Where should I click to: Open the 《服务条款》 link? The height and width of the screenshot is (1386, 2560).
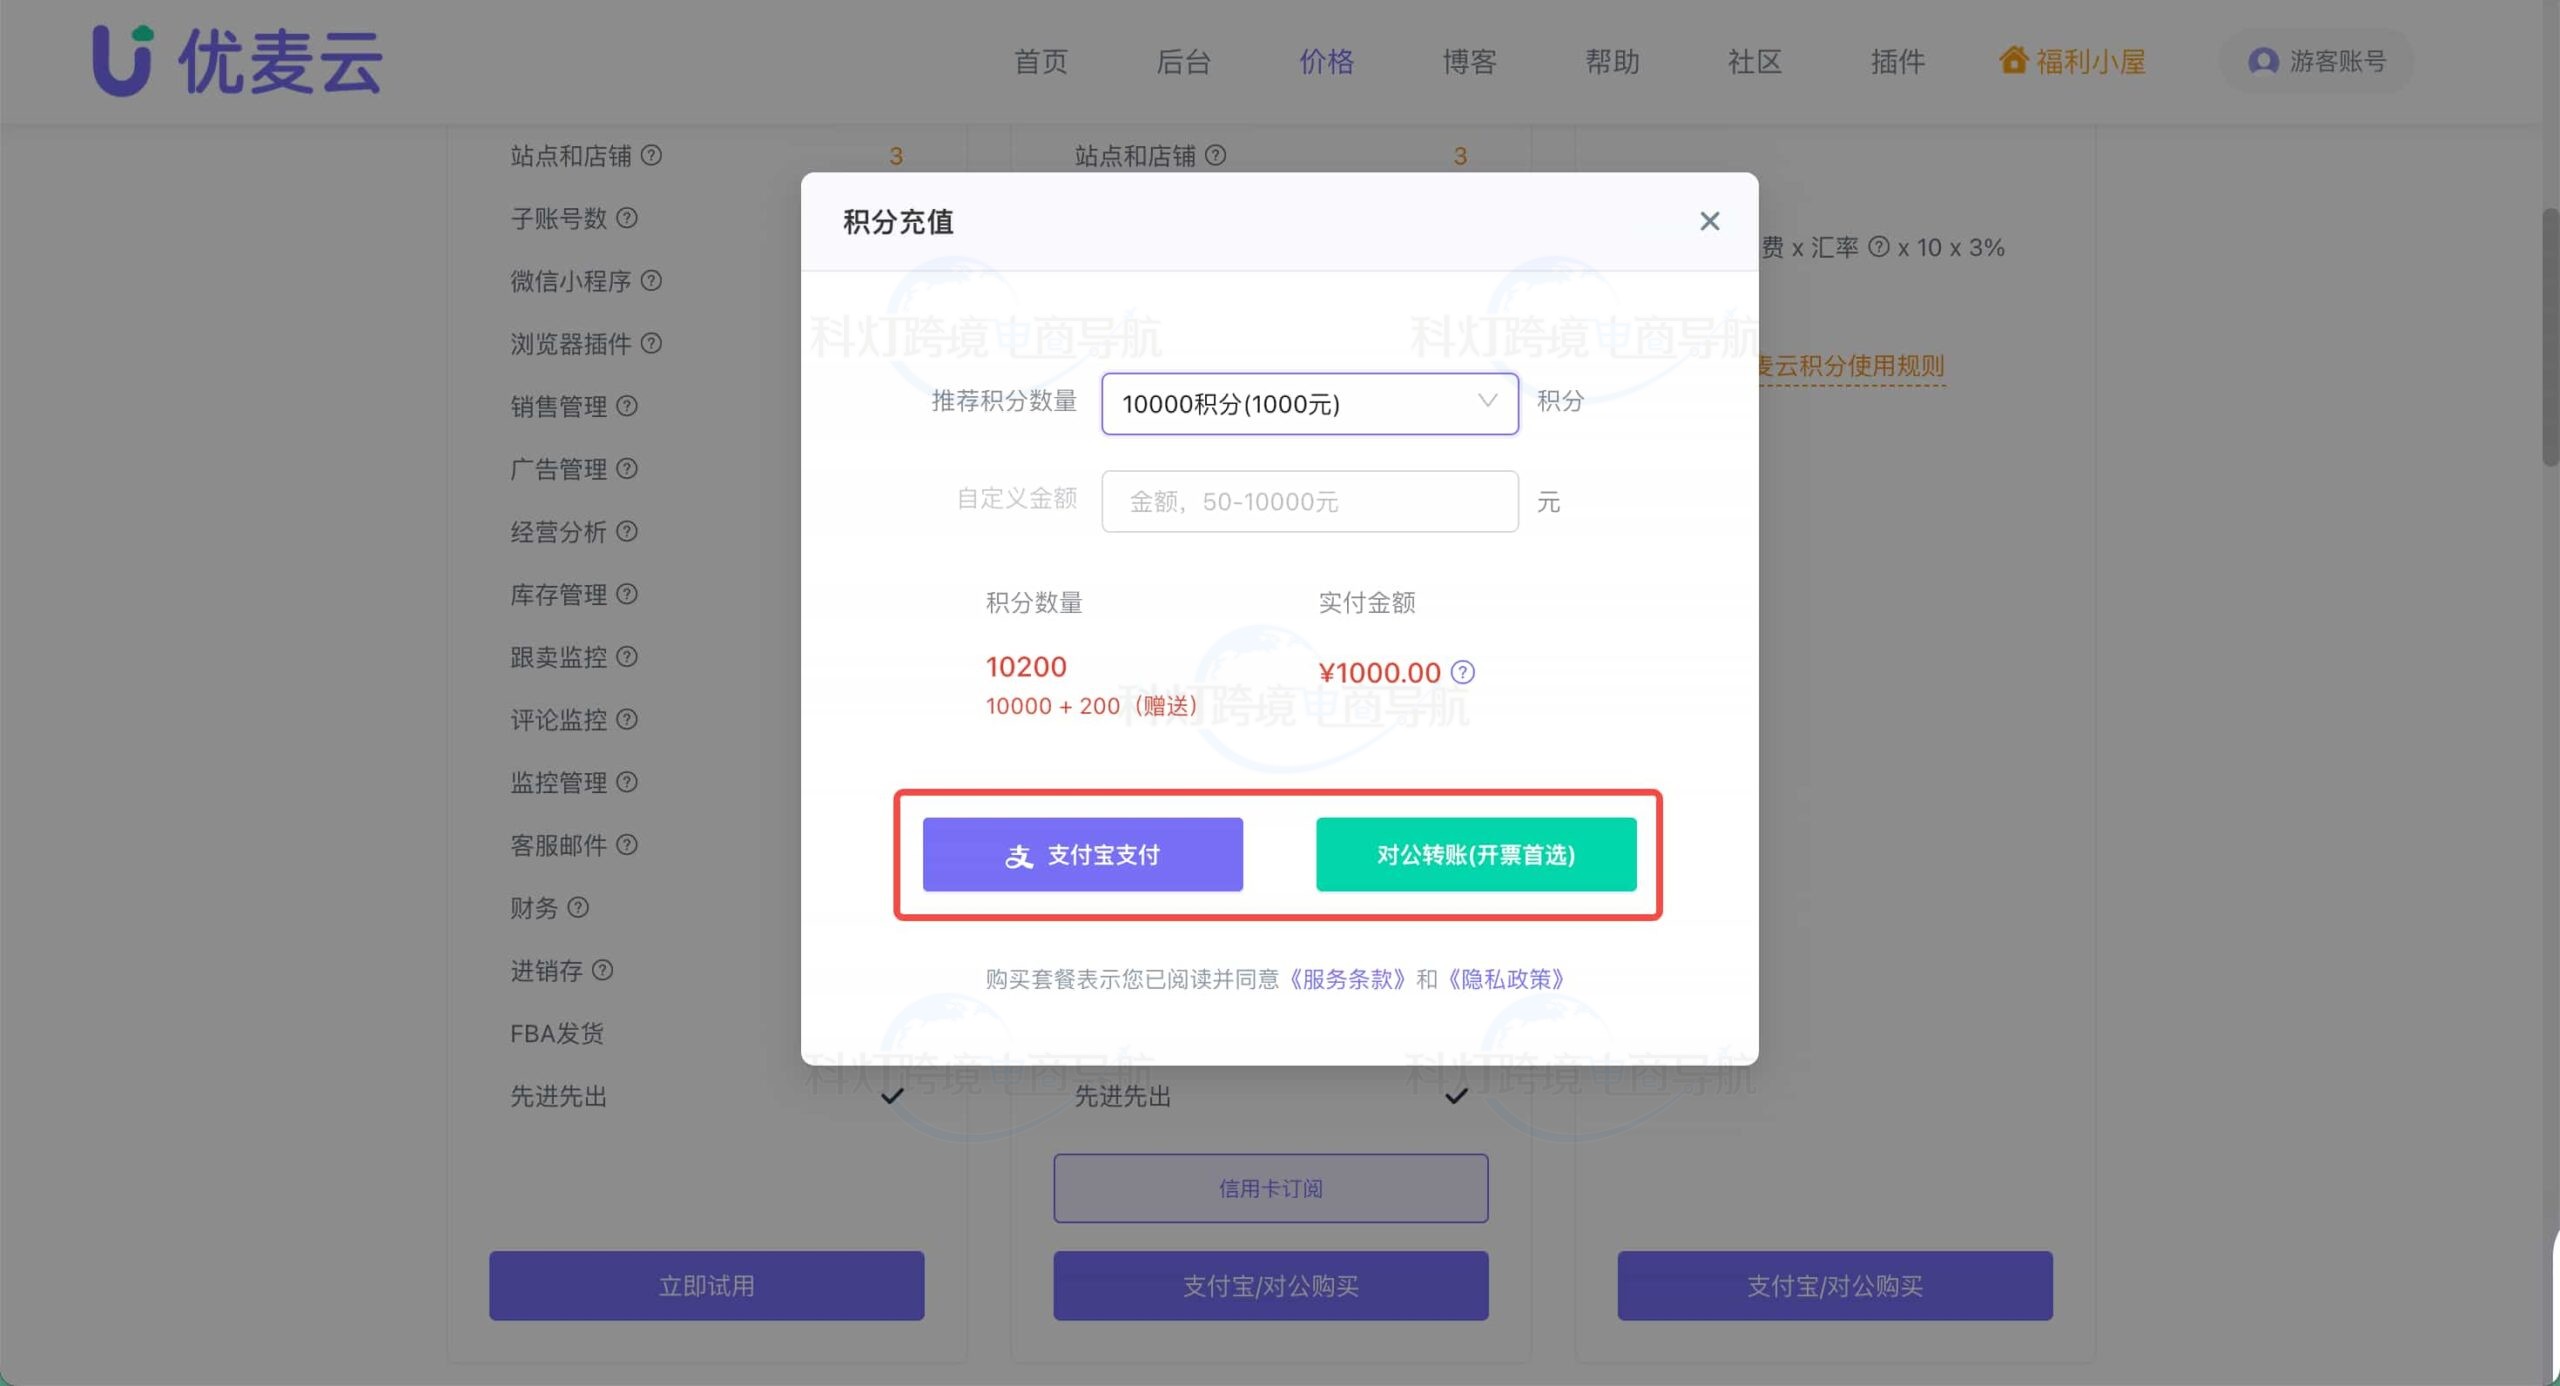click(1348, 978)
